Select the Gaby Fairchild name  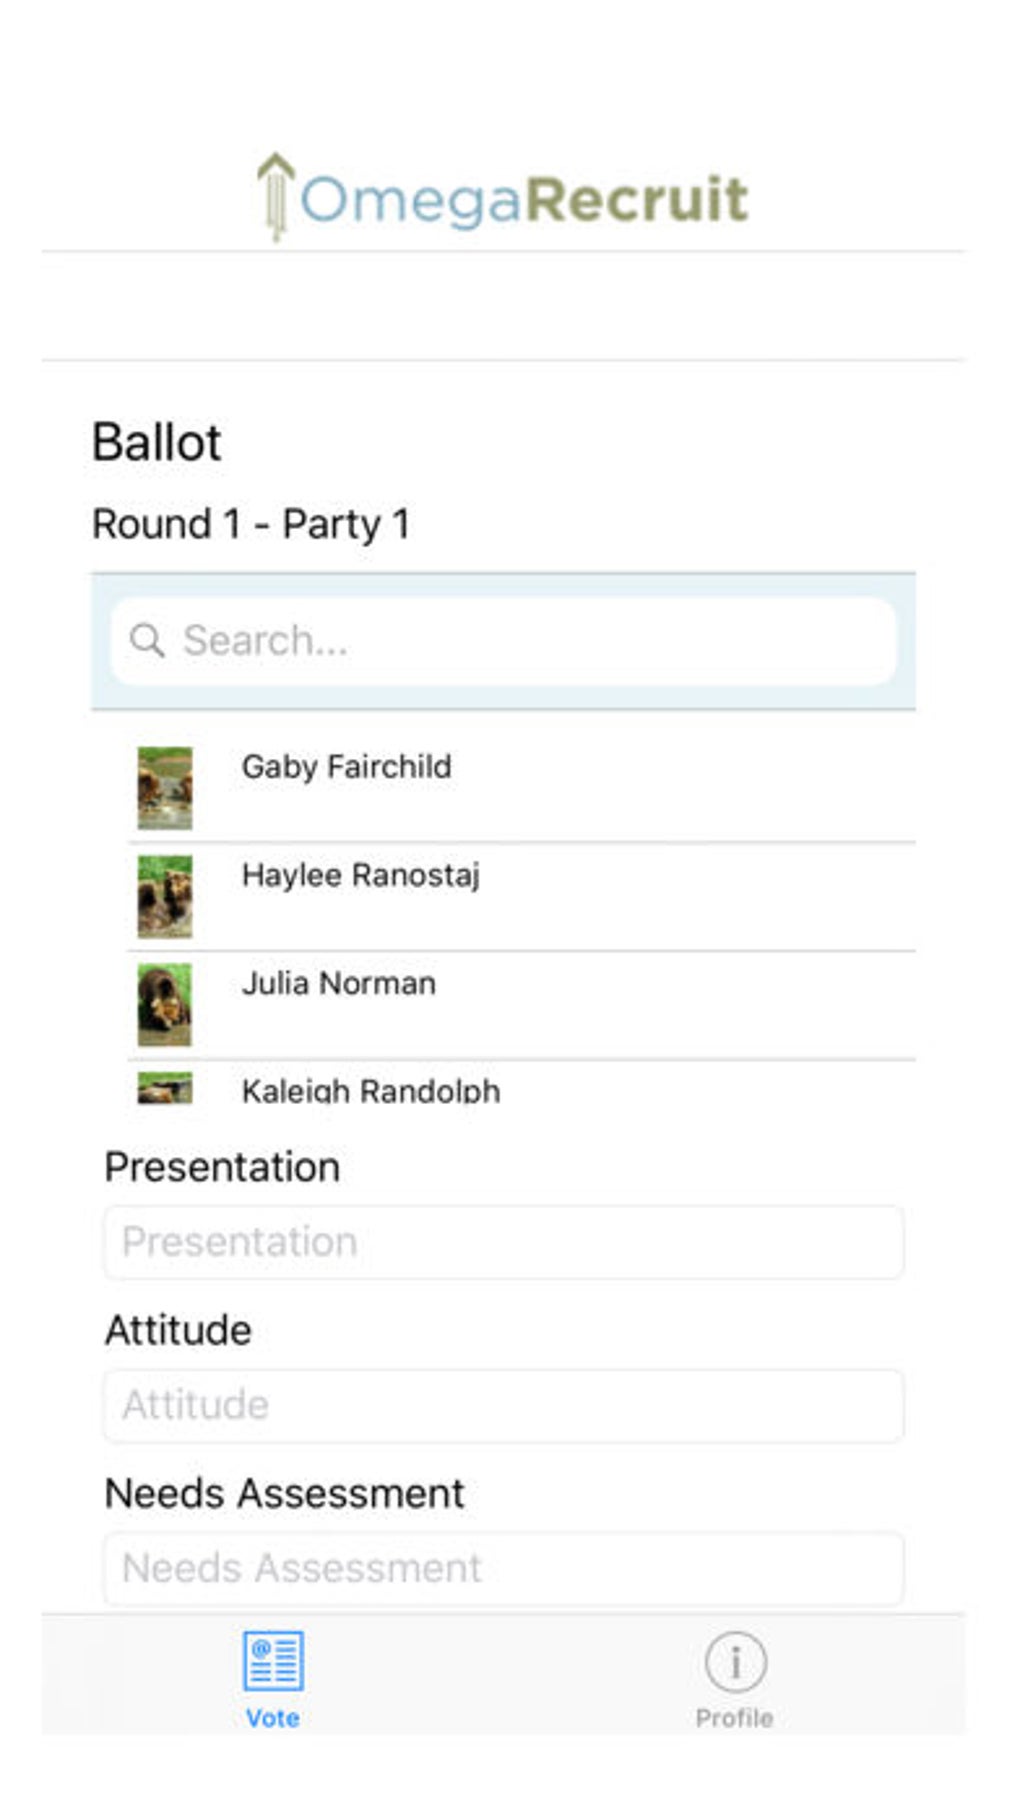(346, 767)
